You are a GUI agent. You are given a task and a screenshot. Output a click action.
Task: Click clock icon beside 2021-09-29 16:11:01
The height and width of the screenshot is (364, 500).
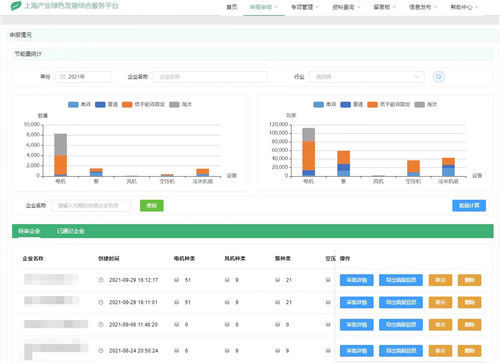click(x=101, y=302)
